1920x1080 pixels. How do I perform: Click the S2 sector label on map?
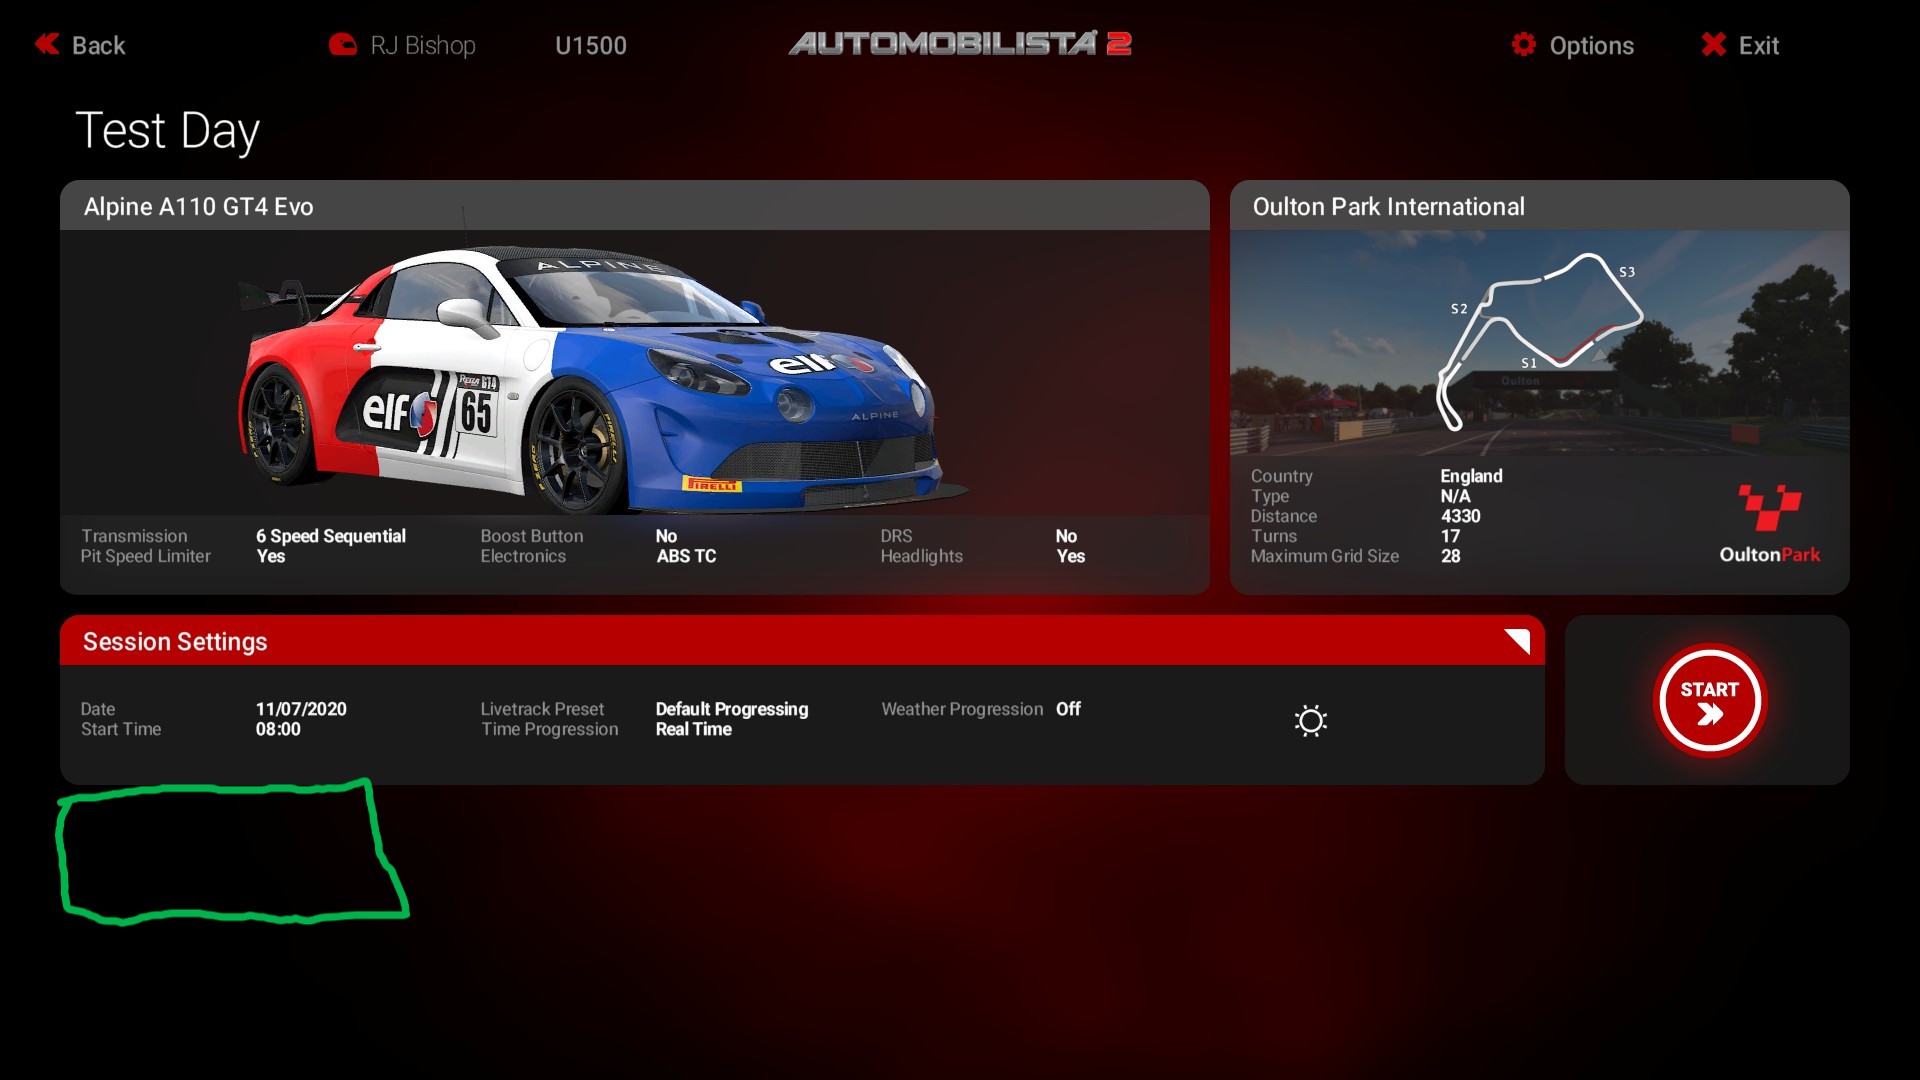[x=1459, y=309]
